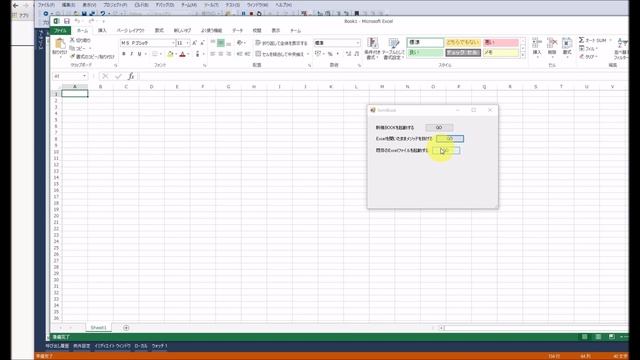The height and width of the screenshot is (360, 640).
Task: Open the Font Color dropdown arrow
Action: point(188,54)
